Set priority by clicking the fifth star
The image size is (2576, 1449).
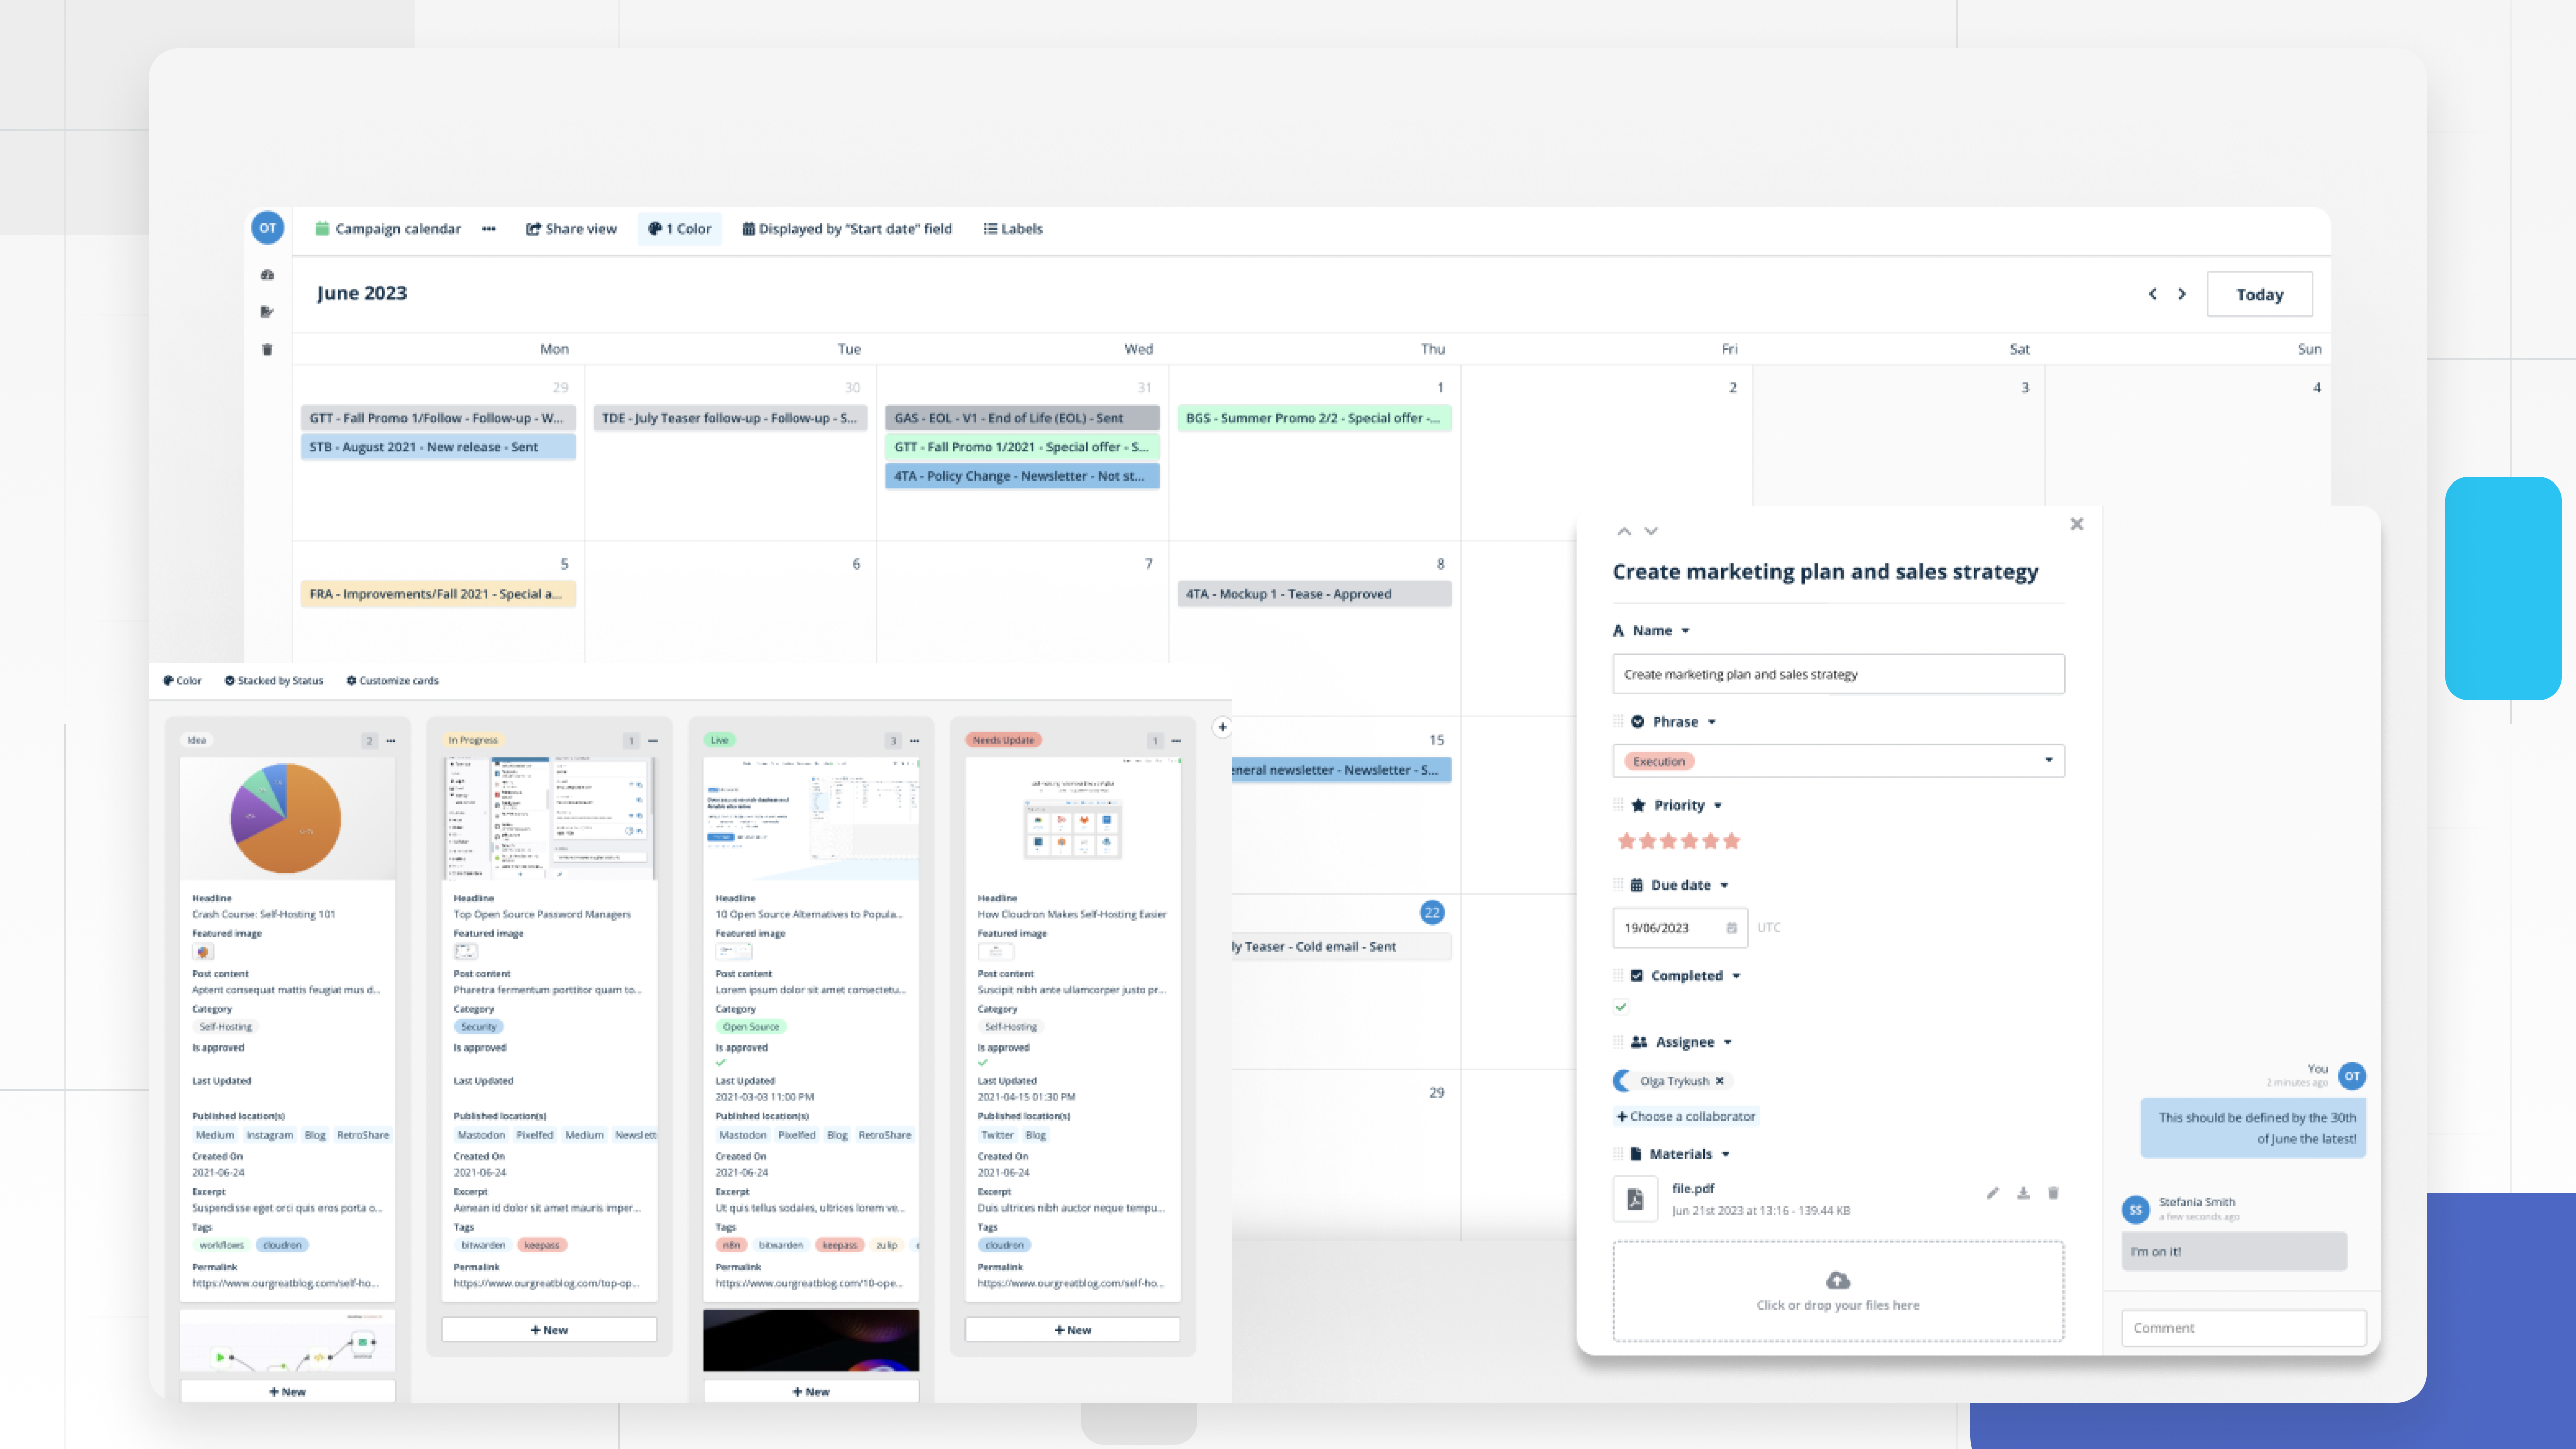[1711, 841]
